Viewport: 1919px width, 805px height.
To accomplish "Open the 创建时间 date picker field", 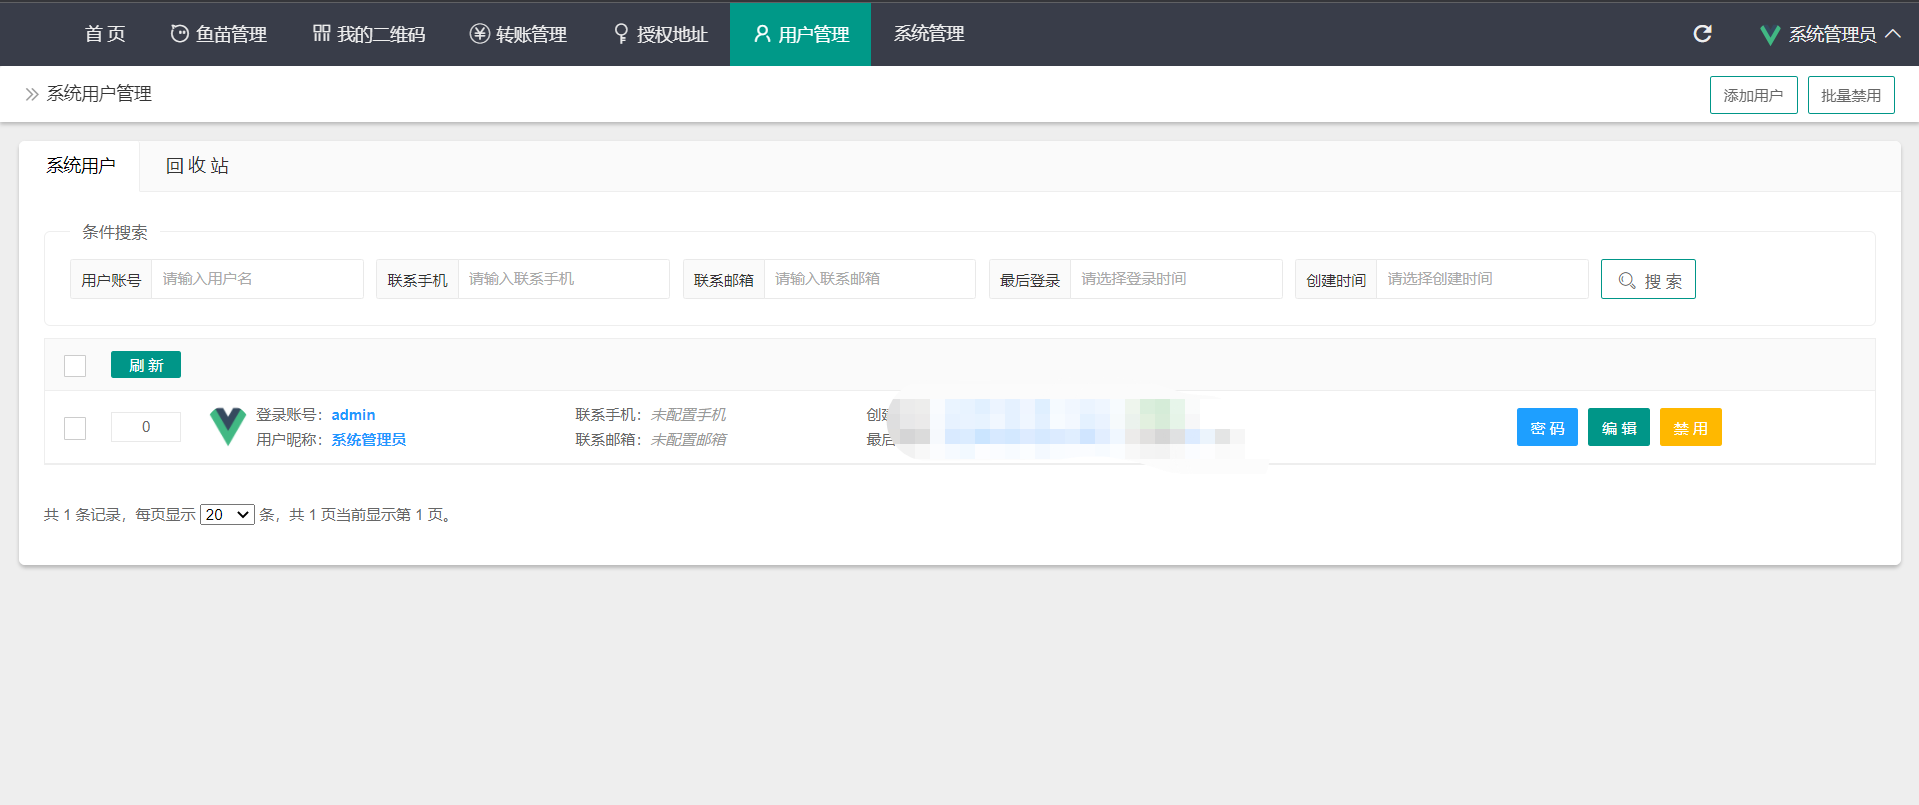I will [1482, 279].
